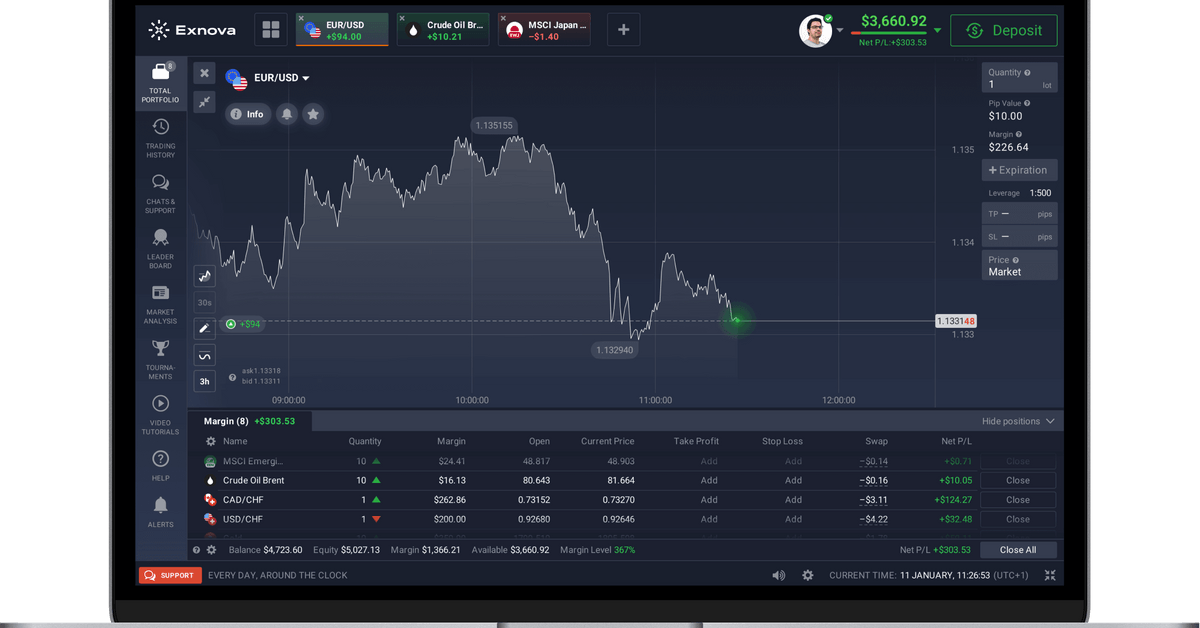Switch to the Crude Oil Brent tab

pos(442,29)
